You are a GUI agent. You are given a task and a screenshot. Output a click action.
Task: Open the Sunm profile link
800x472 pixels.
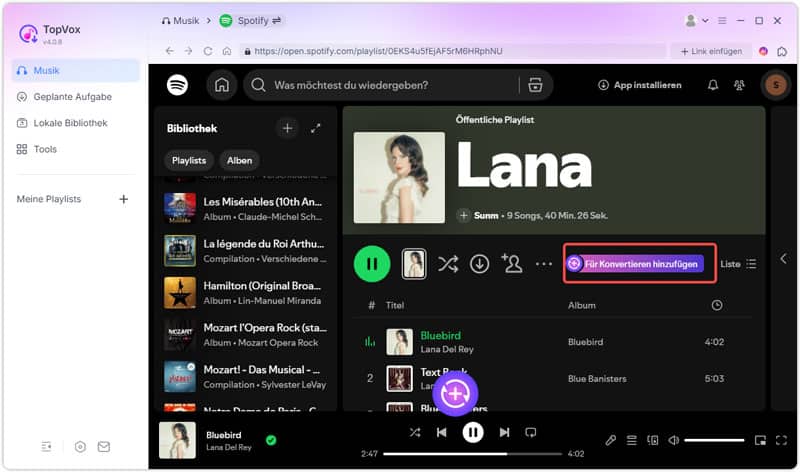(486, 215)
